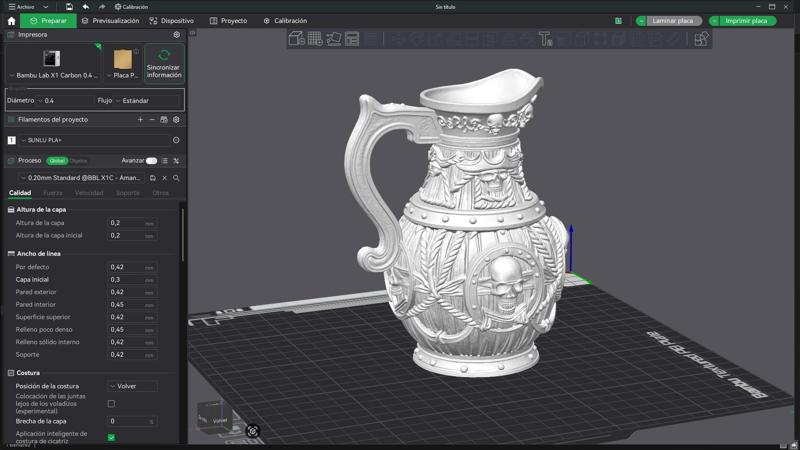Open printer settings gear in Impresora header
This screenshot has width=800, height=450.
pos(177,35)
